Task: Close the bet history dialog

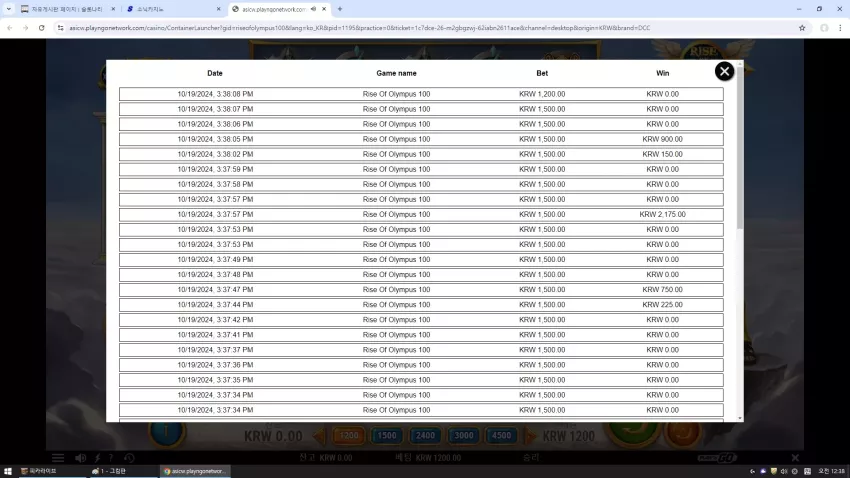Action: pos(724,71)
